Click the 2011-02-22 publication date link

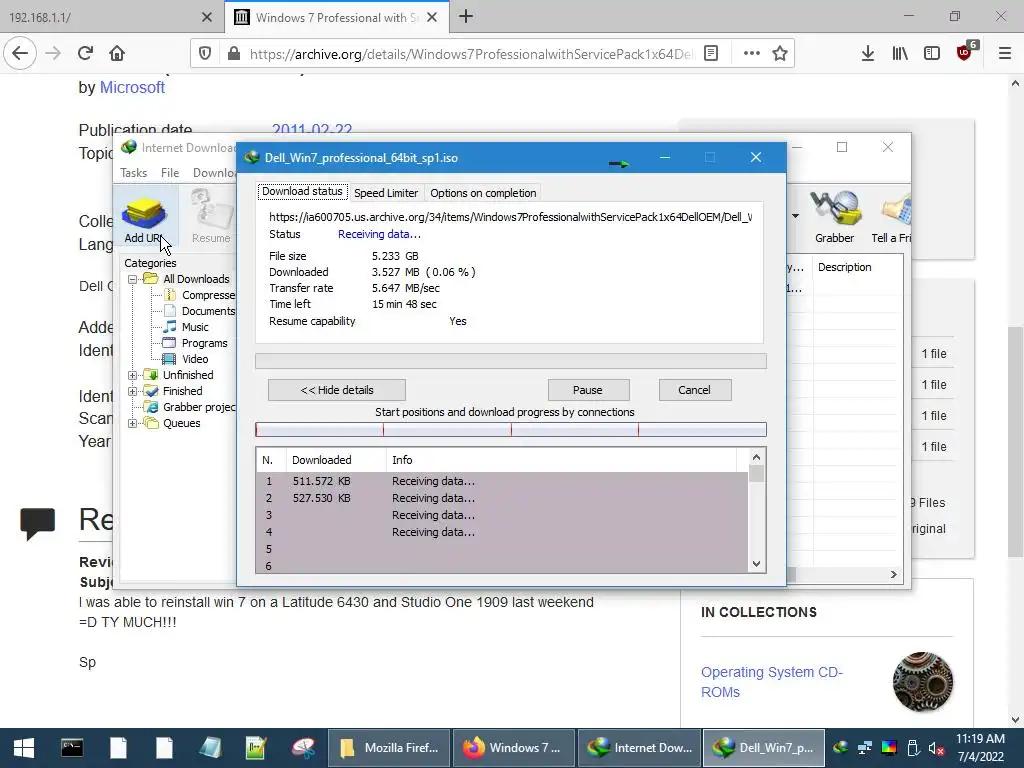[312, 129]
